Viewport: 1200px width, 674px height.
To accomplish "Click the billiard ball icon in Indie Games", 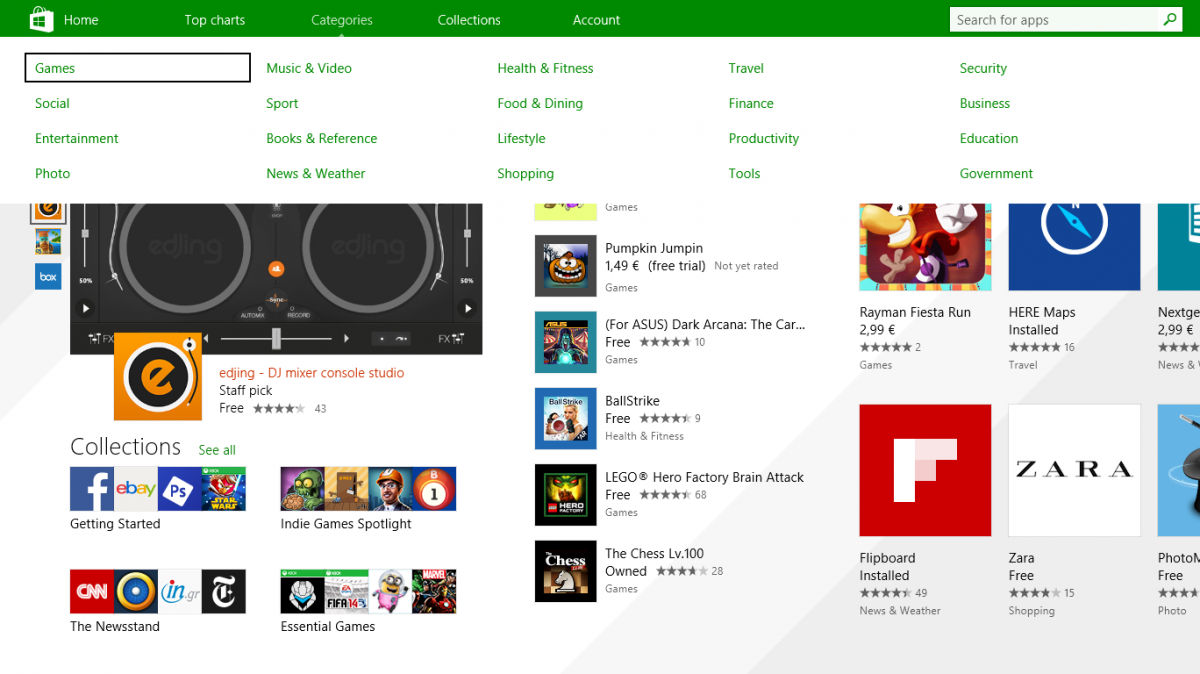I will click(434, 489).
